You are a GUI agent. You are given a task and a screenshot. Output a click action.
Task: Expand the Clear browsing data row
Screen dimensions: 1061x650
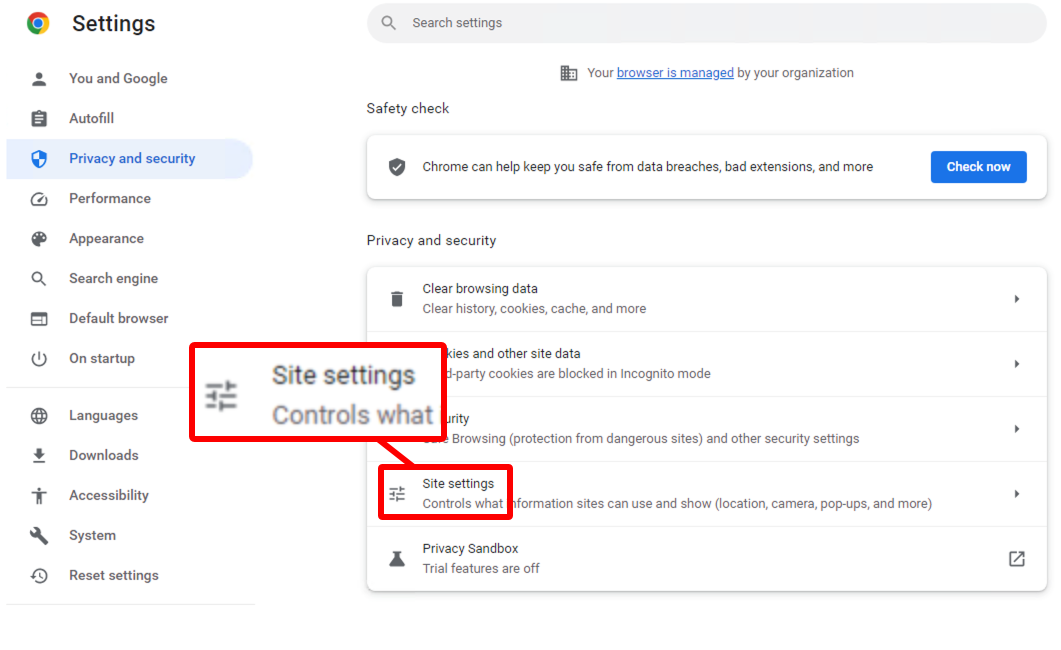[1018, 298]
